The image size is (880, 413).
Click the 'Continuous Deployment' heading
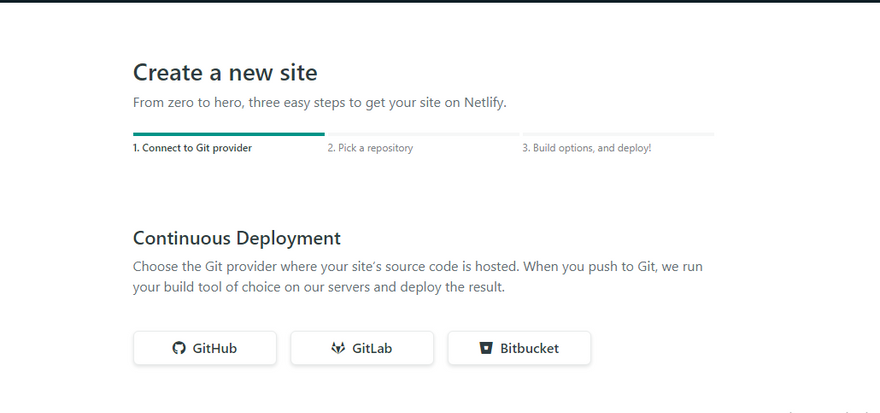(236, 238)
